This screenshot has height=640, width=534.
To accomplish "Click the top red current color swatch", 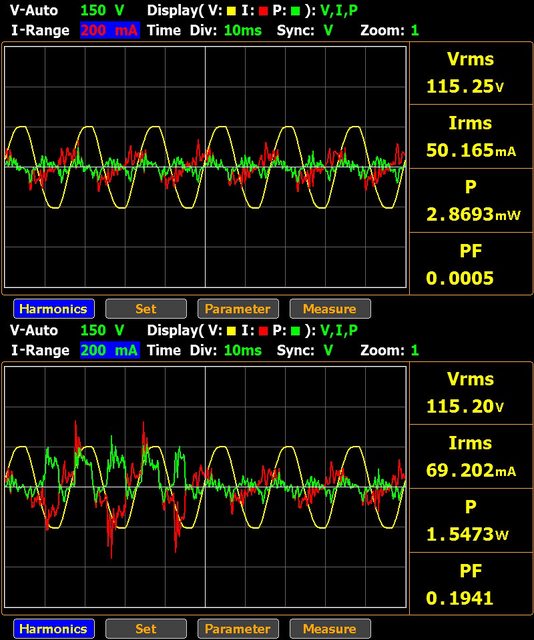I will click(x=263, y=11).
